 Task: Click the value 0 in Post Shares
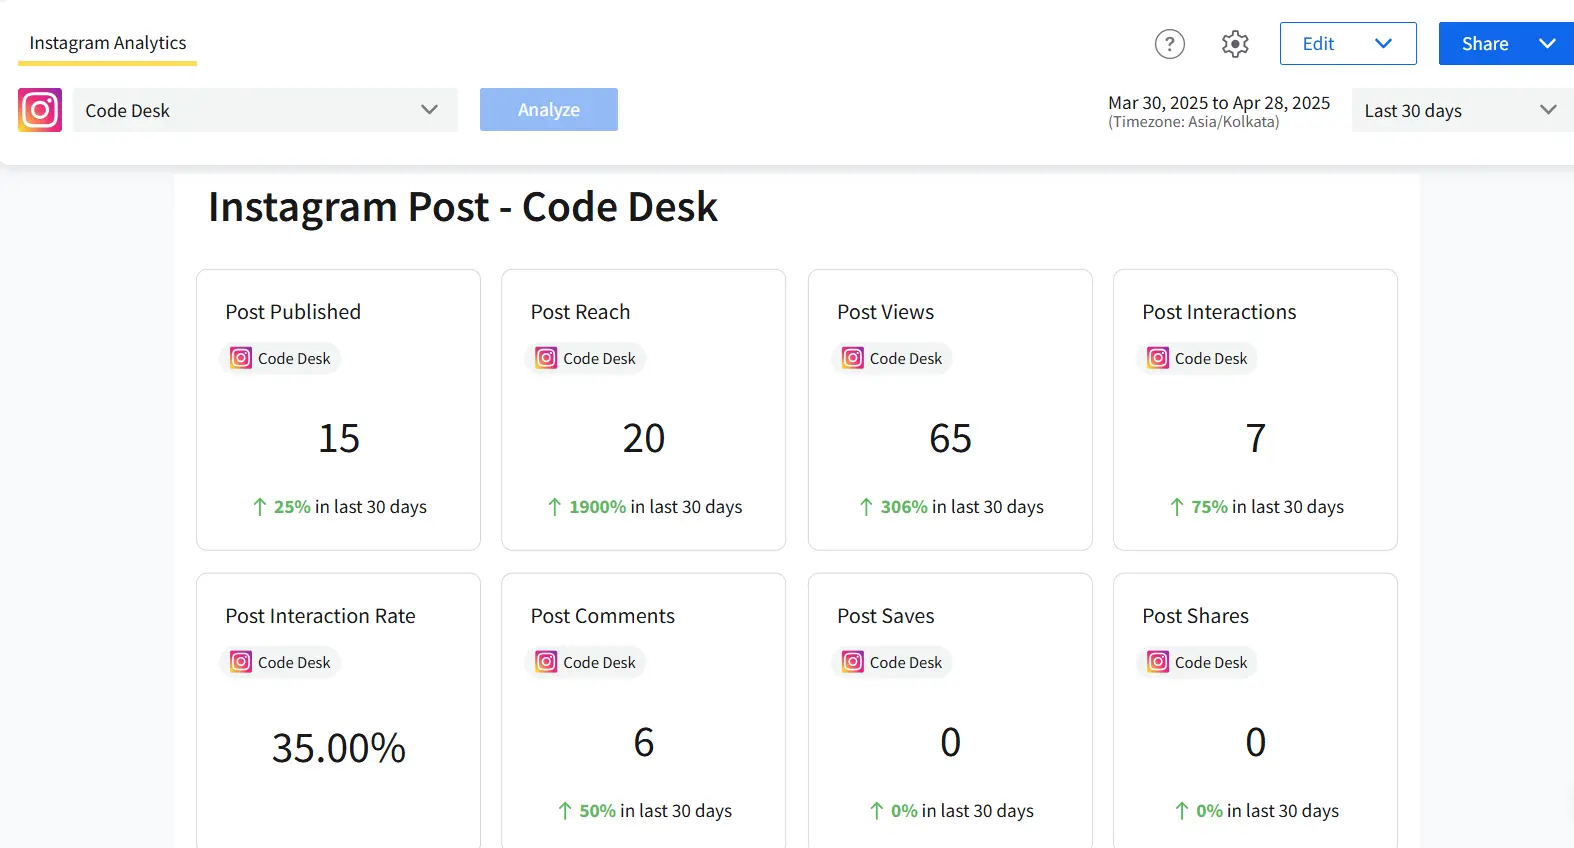coord(1256,742)
